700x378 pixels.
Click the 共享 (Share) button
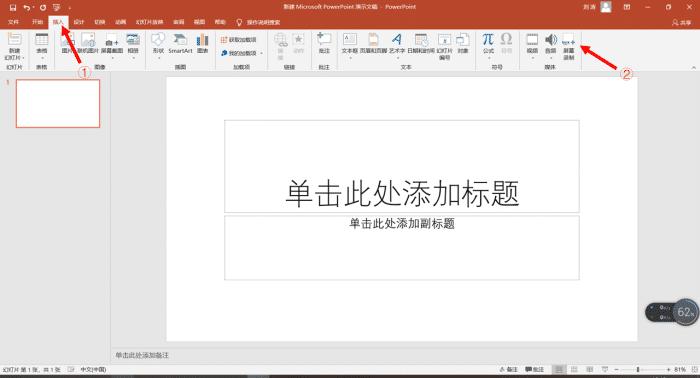click(x=682, y=22)
